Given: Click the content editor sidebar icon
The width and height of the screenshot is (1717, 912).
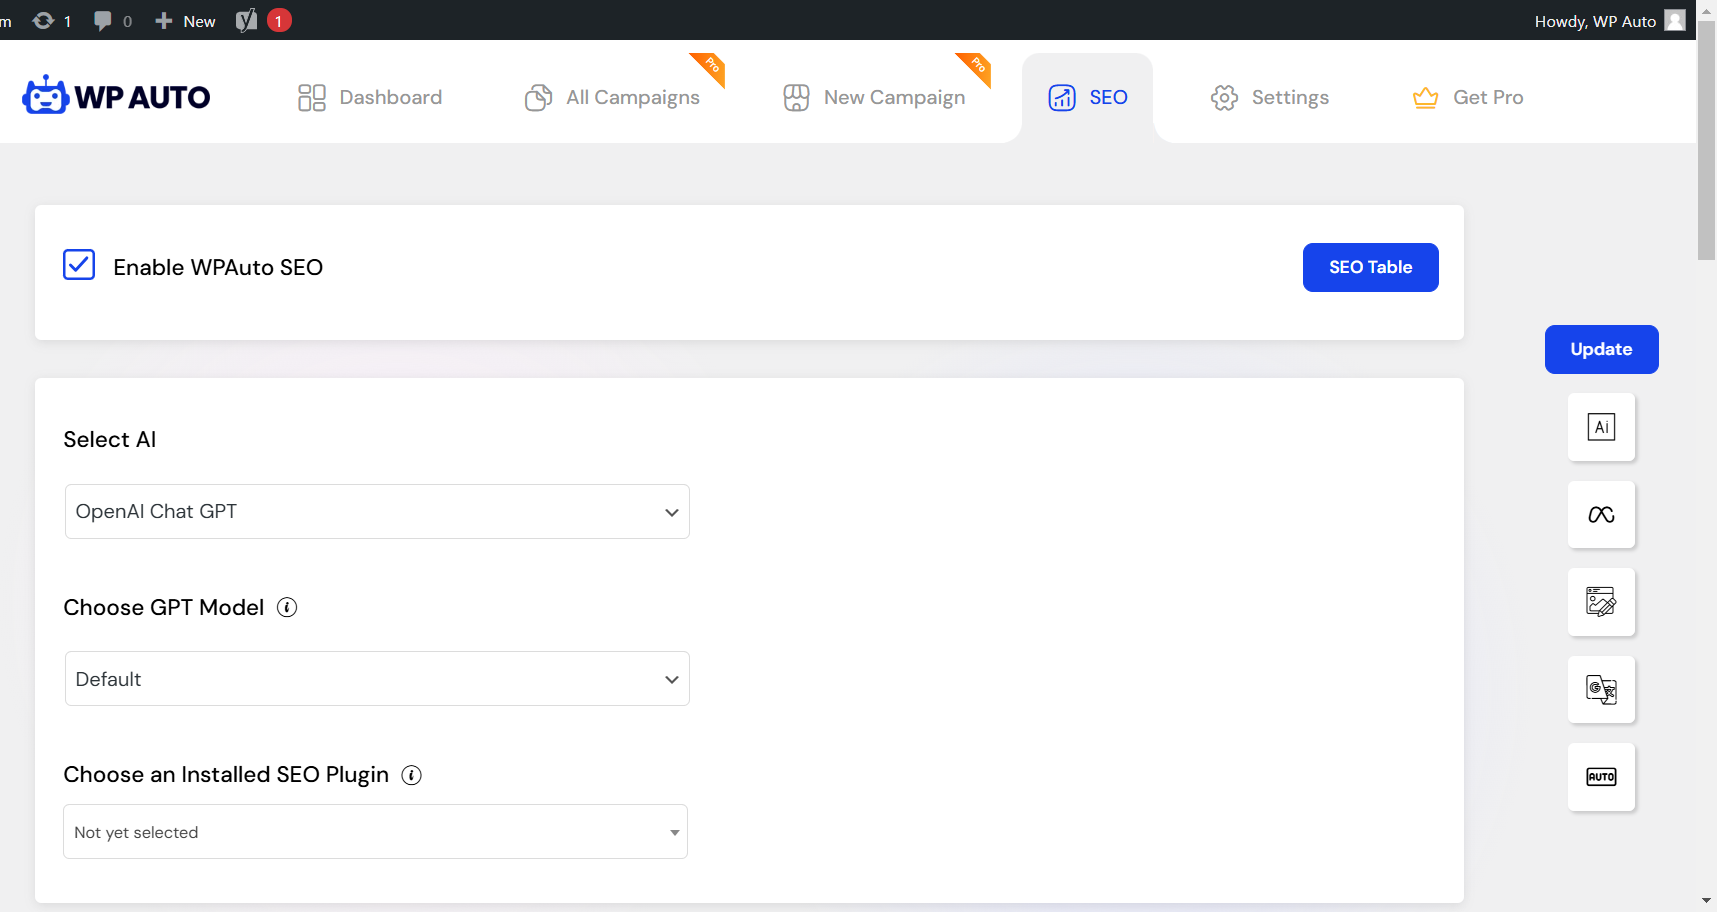Looking at the screenshot, I should [1601, 602].
